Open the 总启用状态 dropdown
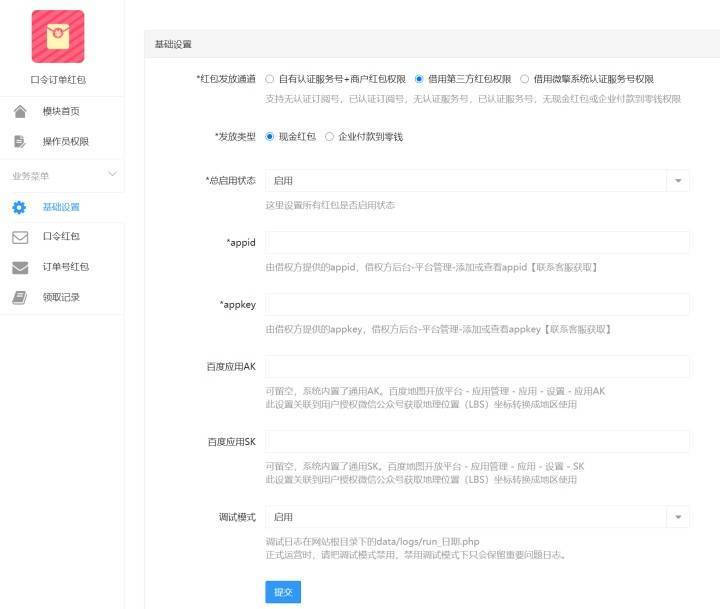 click(477, 181)
